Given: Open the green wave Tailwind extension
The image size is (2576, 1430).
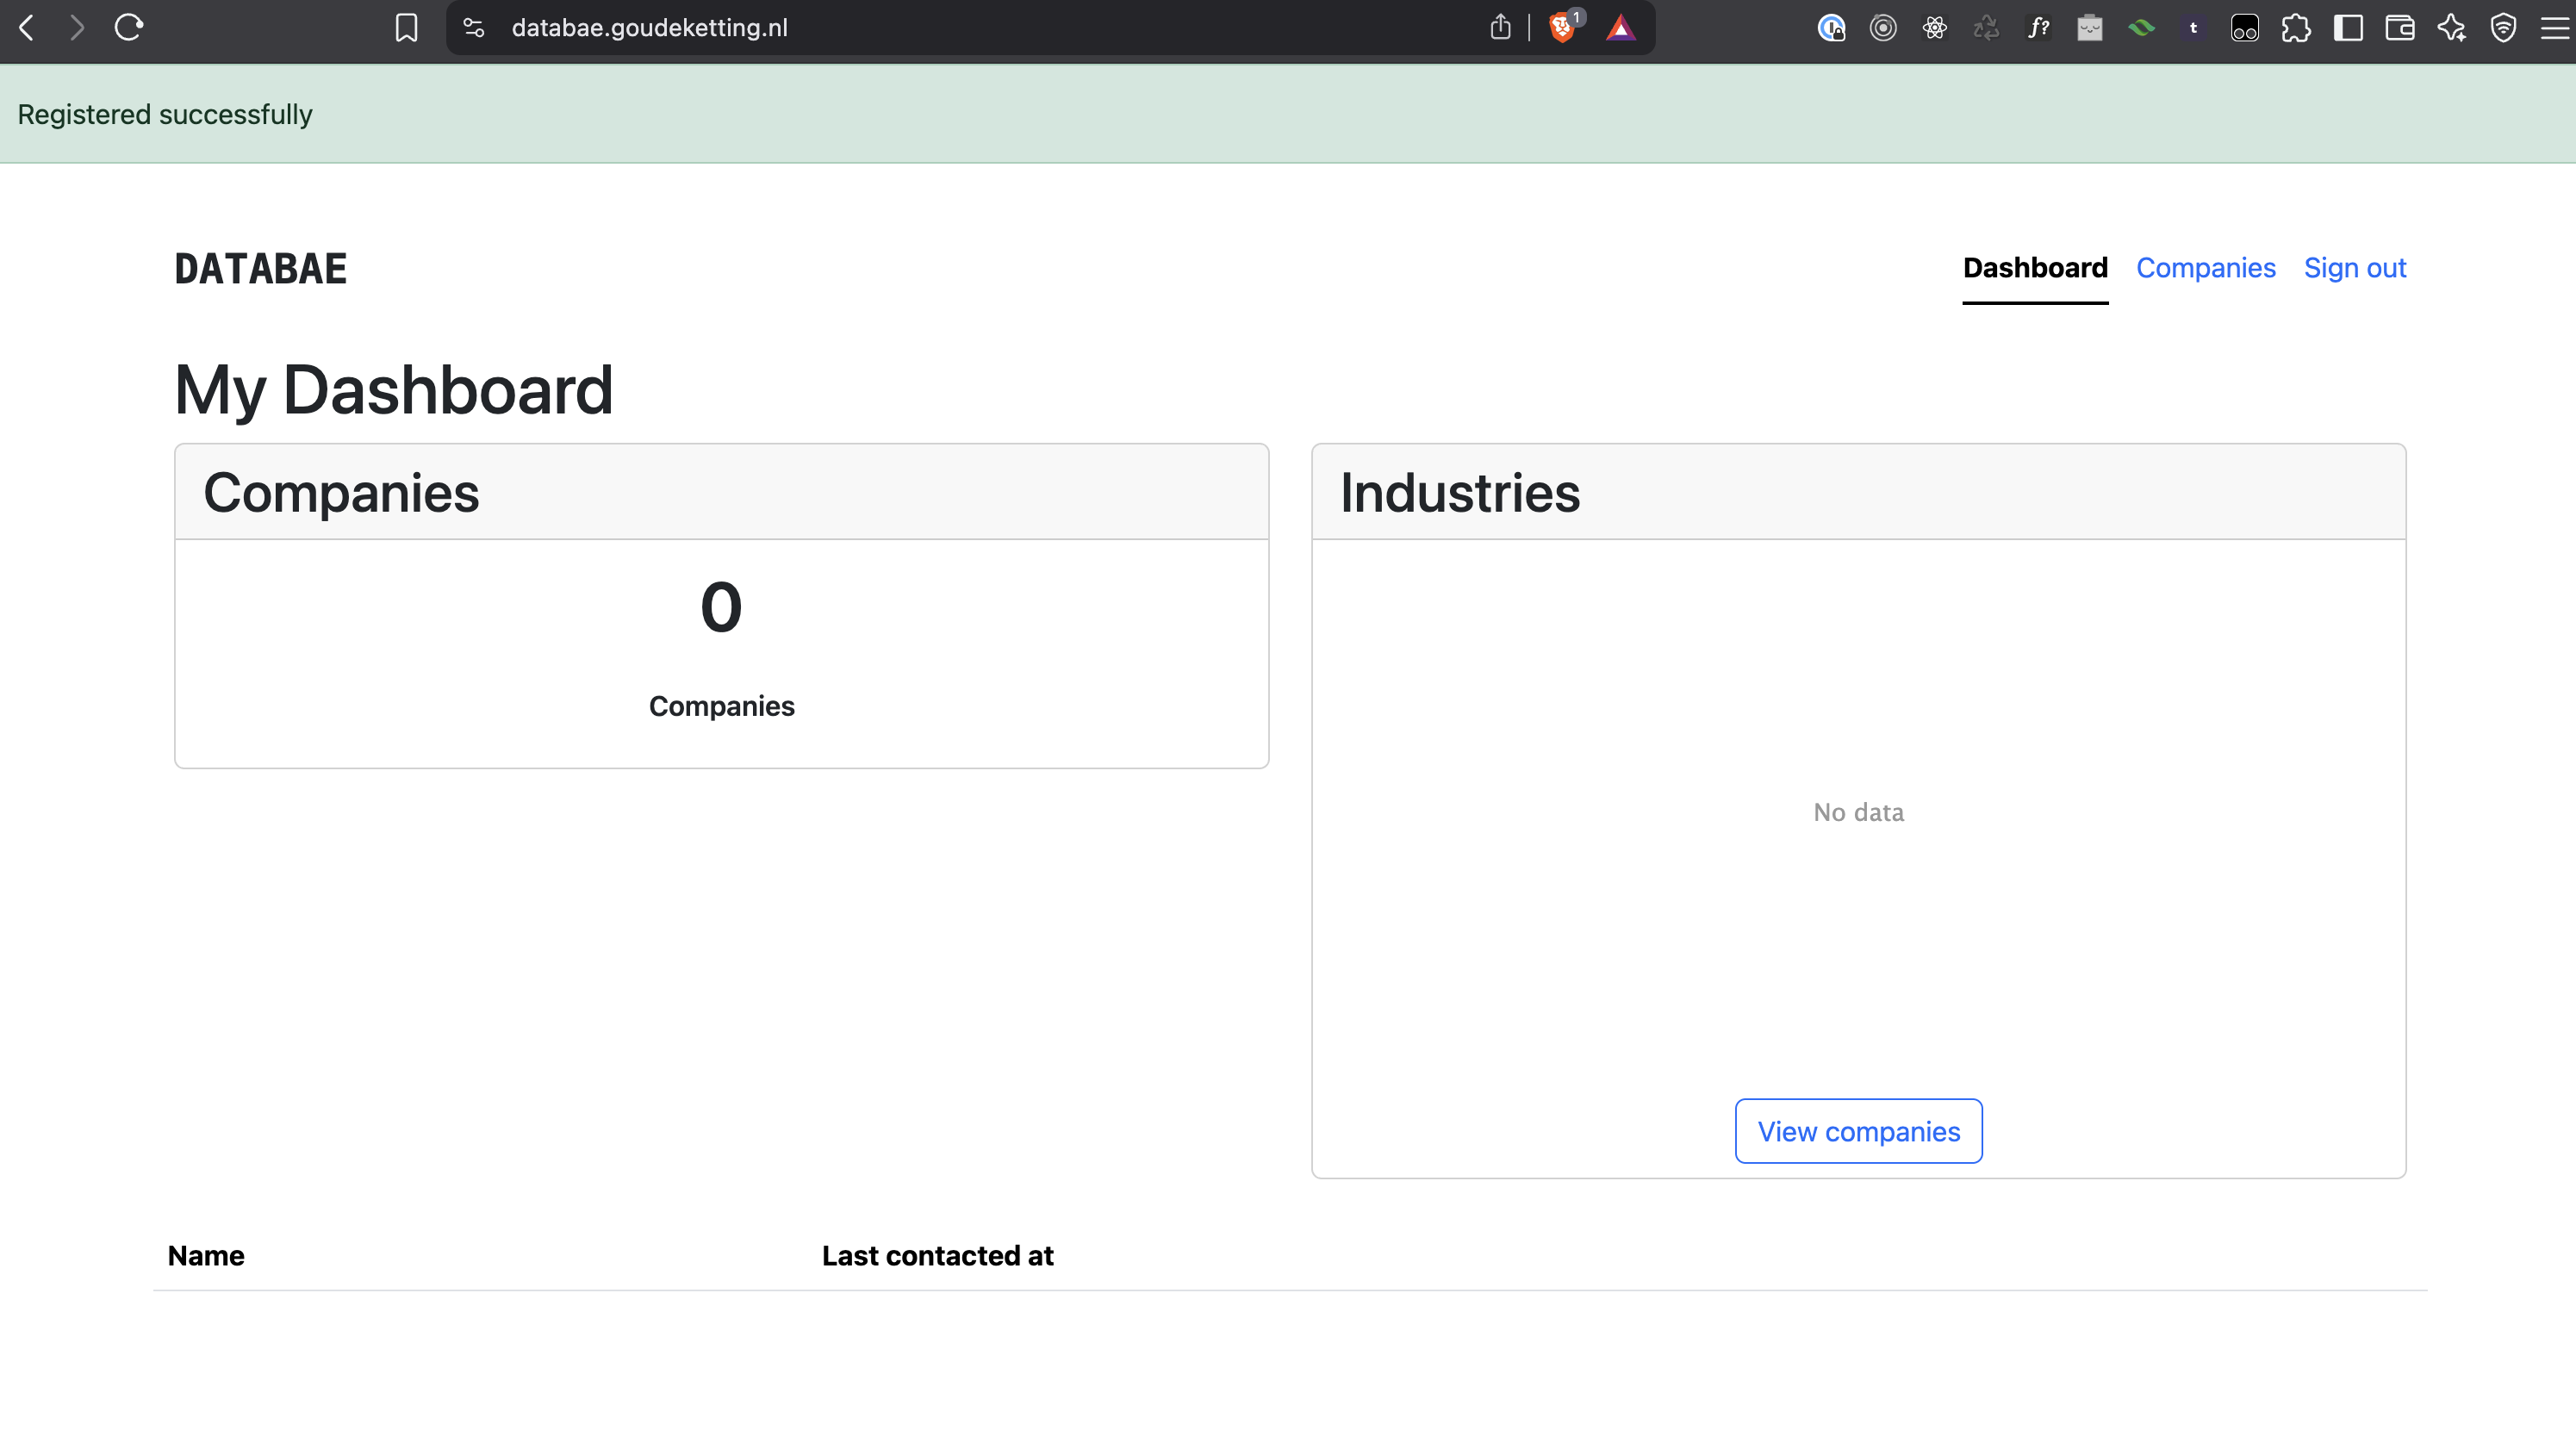Looking at the screenshot, I should pyautogui.click(x=2142, y=27).
